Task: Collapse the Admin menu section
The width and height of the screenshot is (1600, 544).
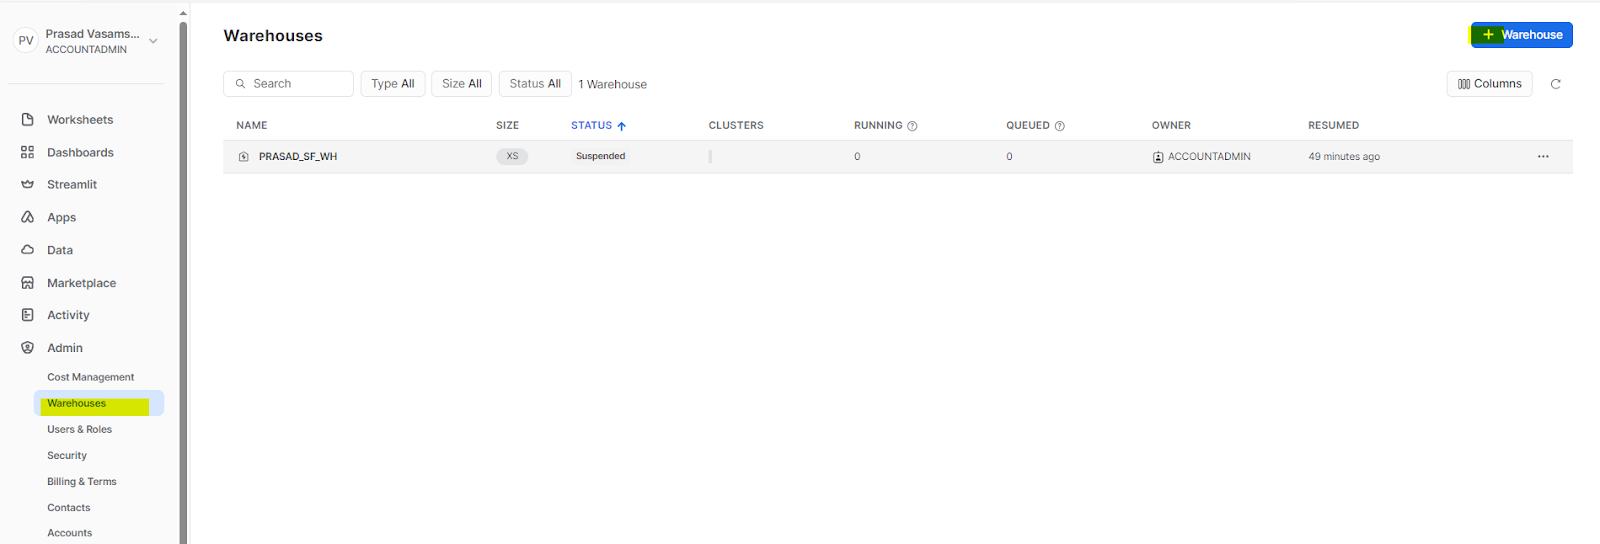Action: coord(65,348)
